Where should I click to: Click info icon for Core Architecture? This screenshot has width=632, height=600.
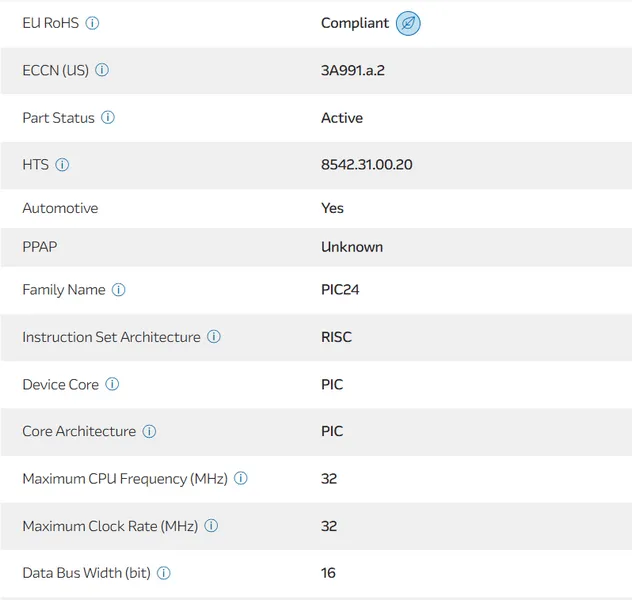point(149,432)
